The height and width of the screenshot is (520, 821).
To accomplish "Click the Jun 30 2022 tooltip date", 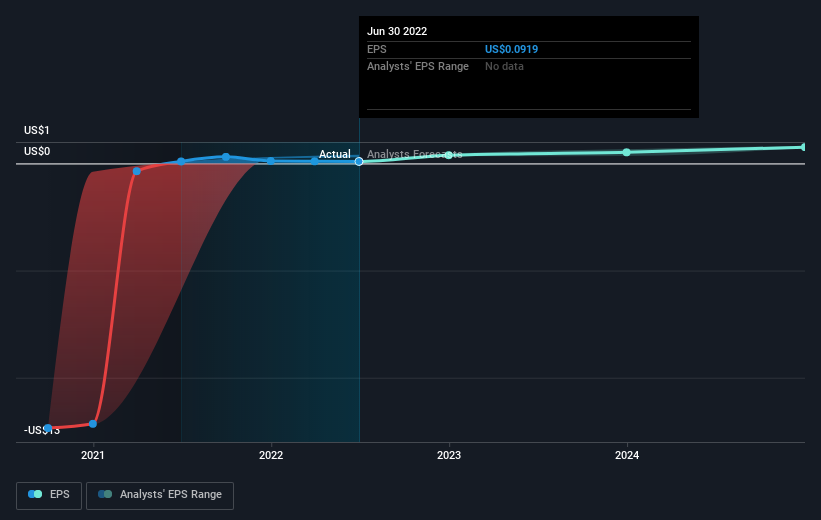I will (397, 31).
